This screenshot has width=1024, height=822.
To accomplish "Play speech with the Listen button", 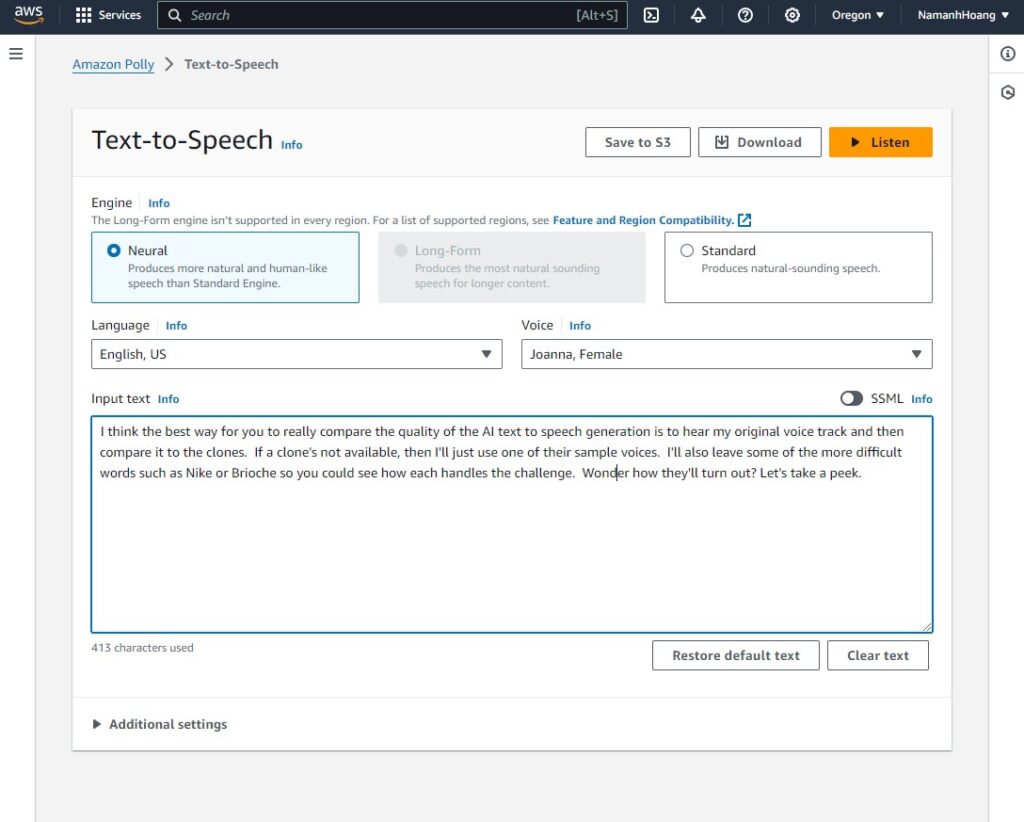I will pyautogui.click(x=880, y=142).
